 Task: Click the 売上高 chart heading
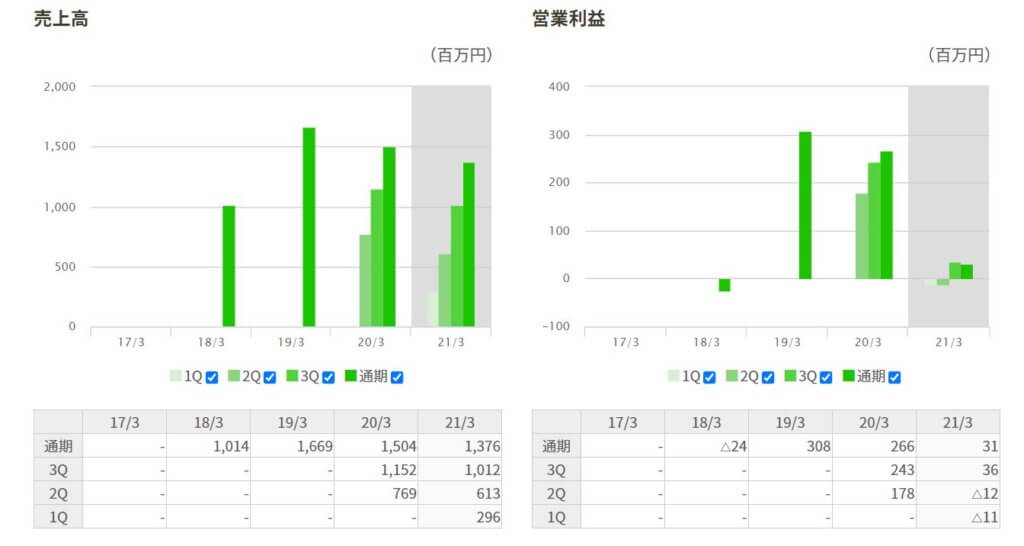[61, 19]
